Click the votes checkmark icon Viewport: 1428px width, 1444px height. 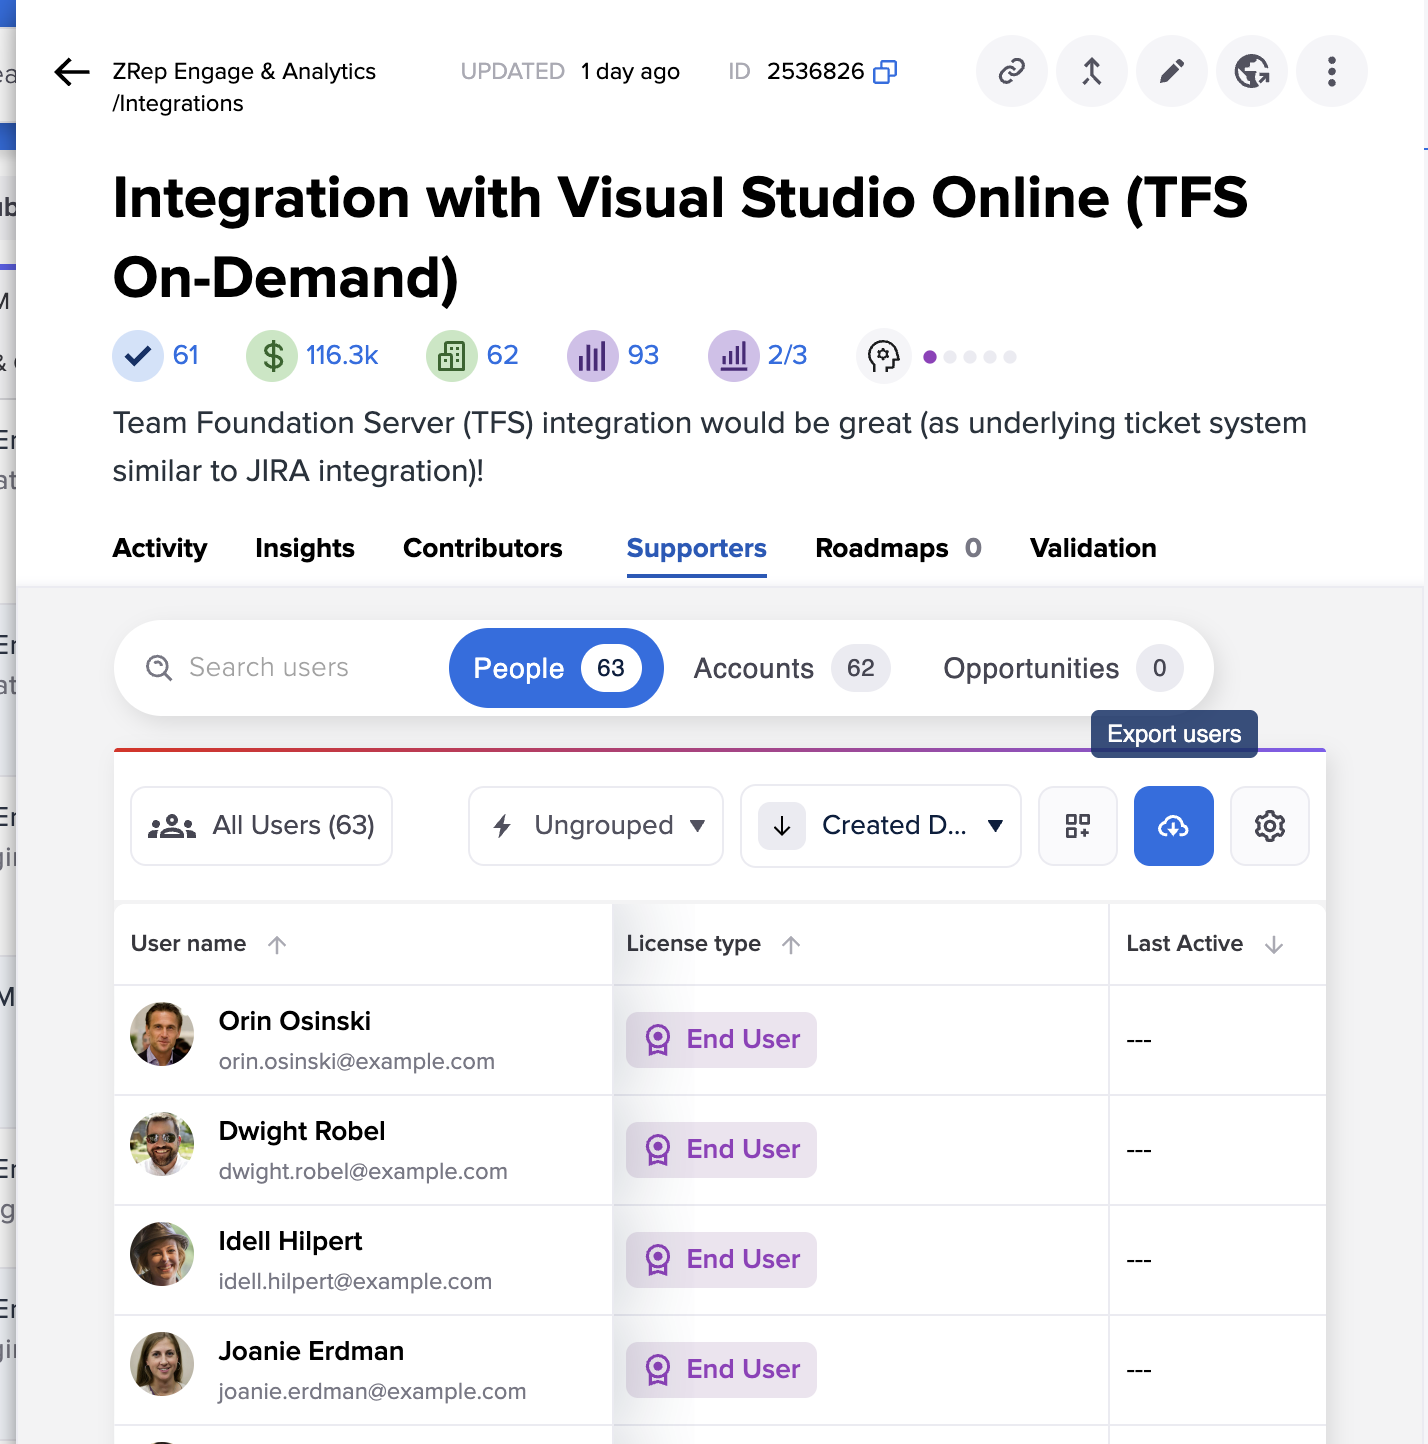[138, 356]
